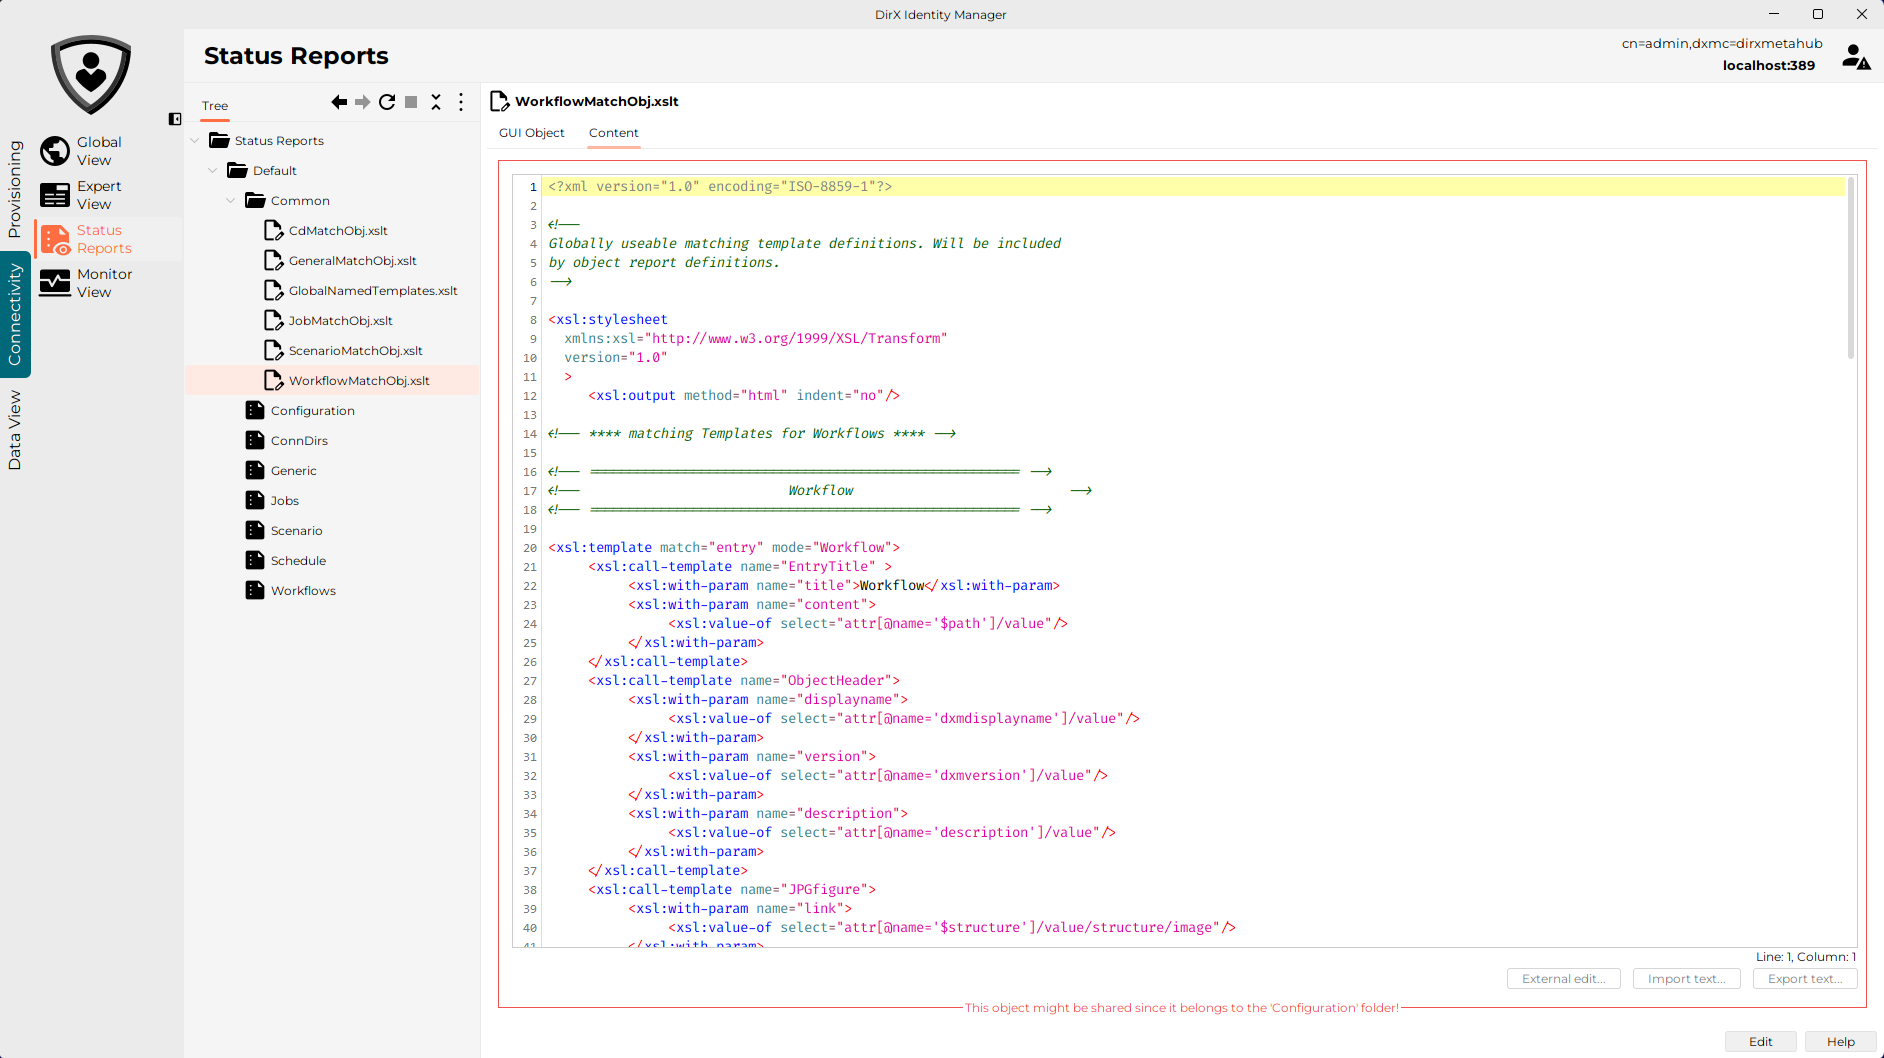The image size is (1884, 1058).
Task: Click the Generic folder icon
Action: tap(255, 471)
